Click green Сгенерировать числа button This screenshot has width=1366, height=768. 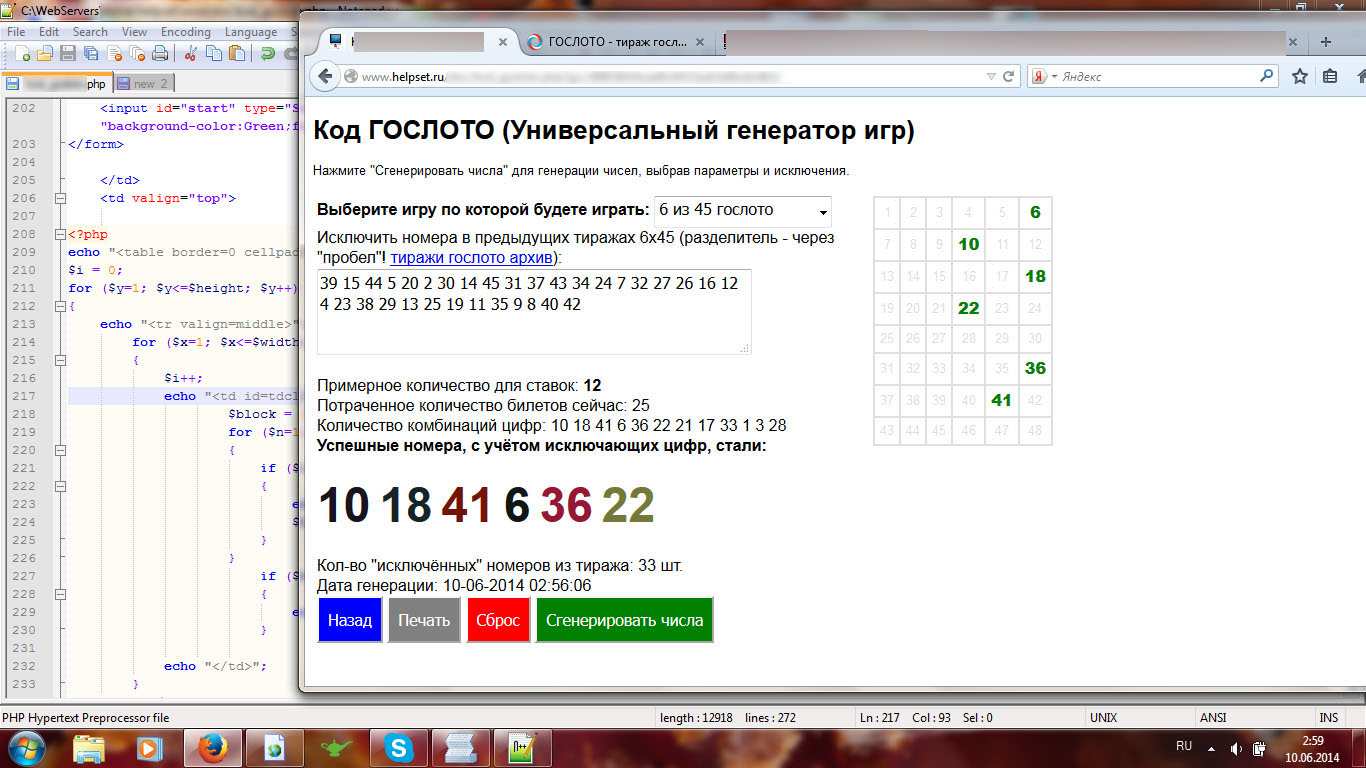pyautogui.click(x=625, y=620)
